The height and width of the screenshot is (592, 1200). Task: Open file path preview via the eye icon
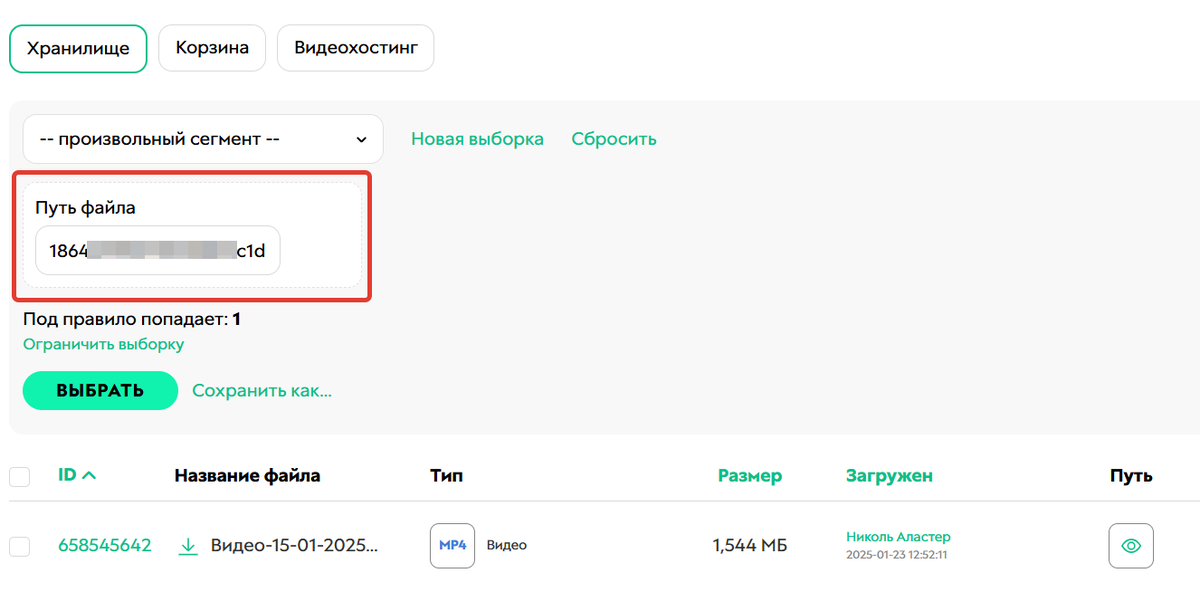pos(1130,545)
